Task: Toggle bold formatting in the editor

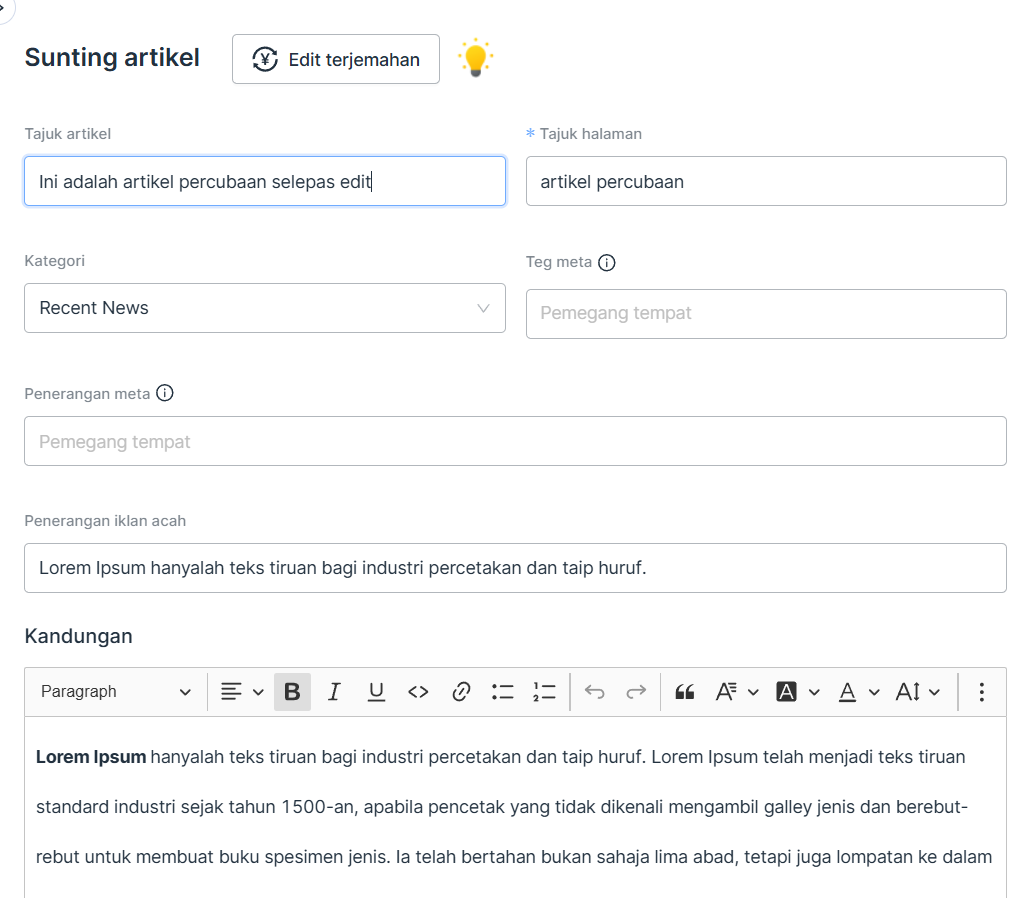Action: tap(292, 692)
